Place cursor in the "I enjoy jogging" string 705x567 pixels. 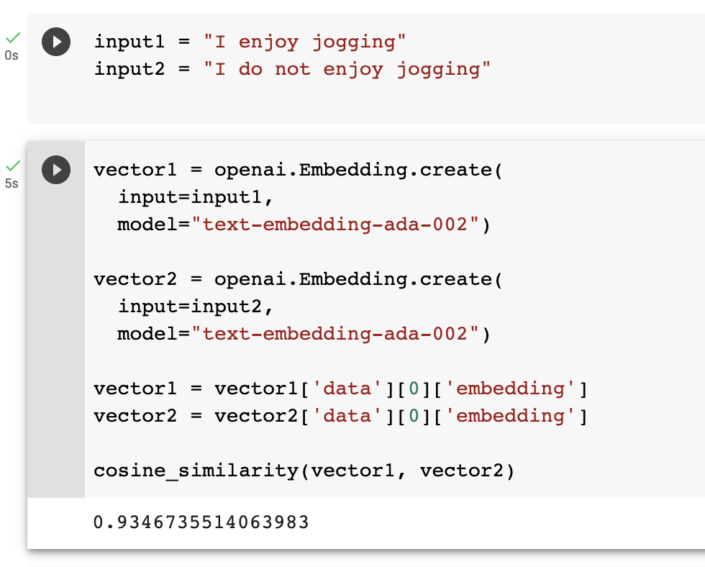point(305,42)
